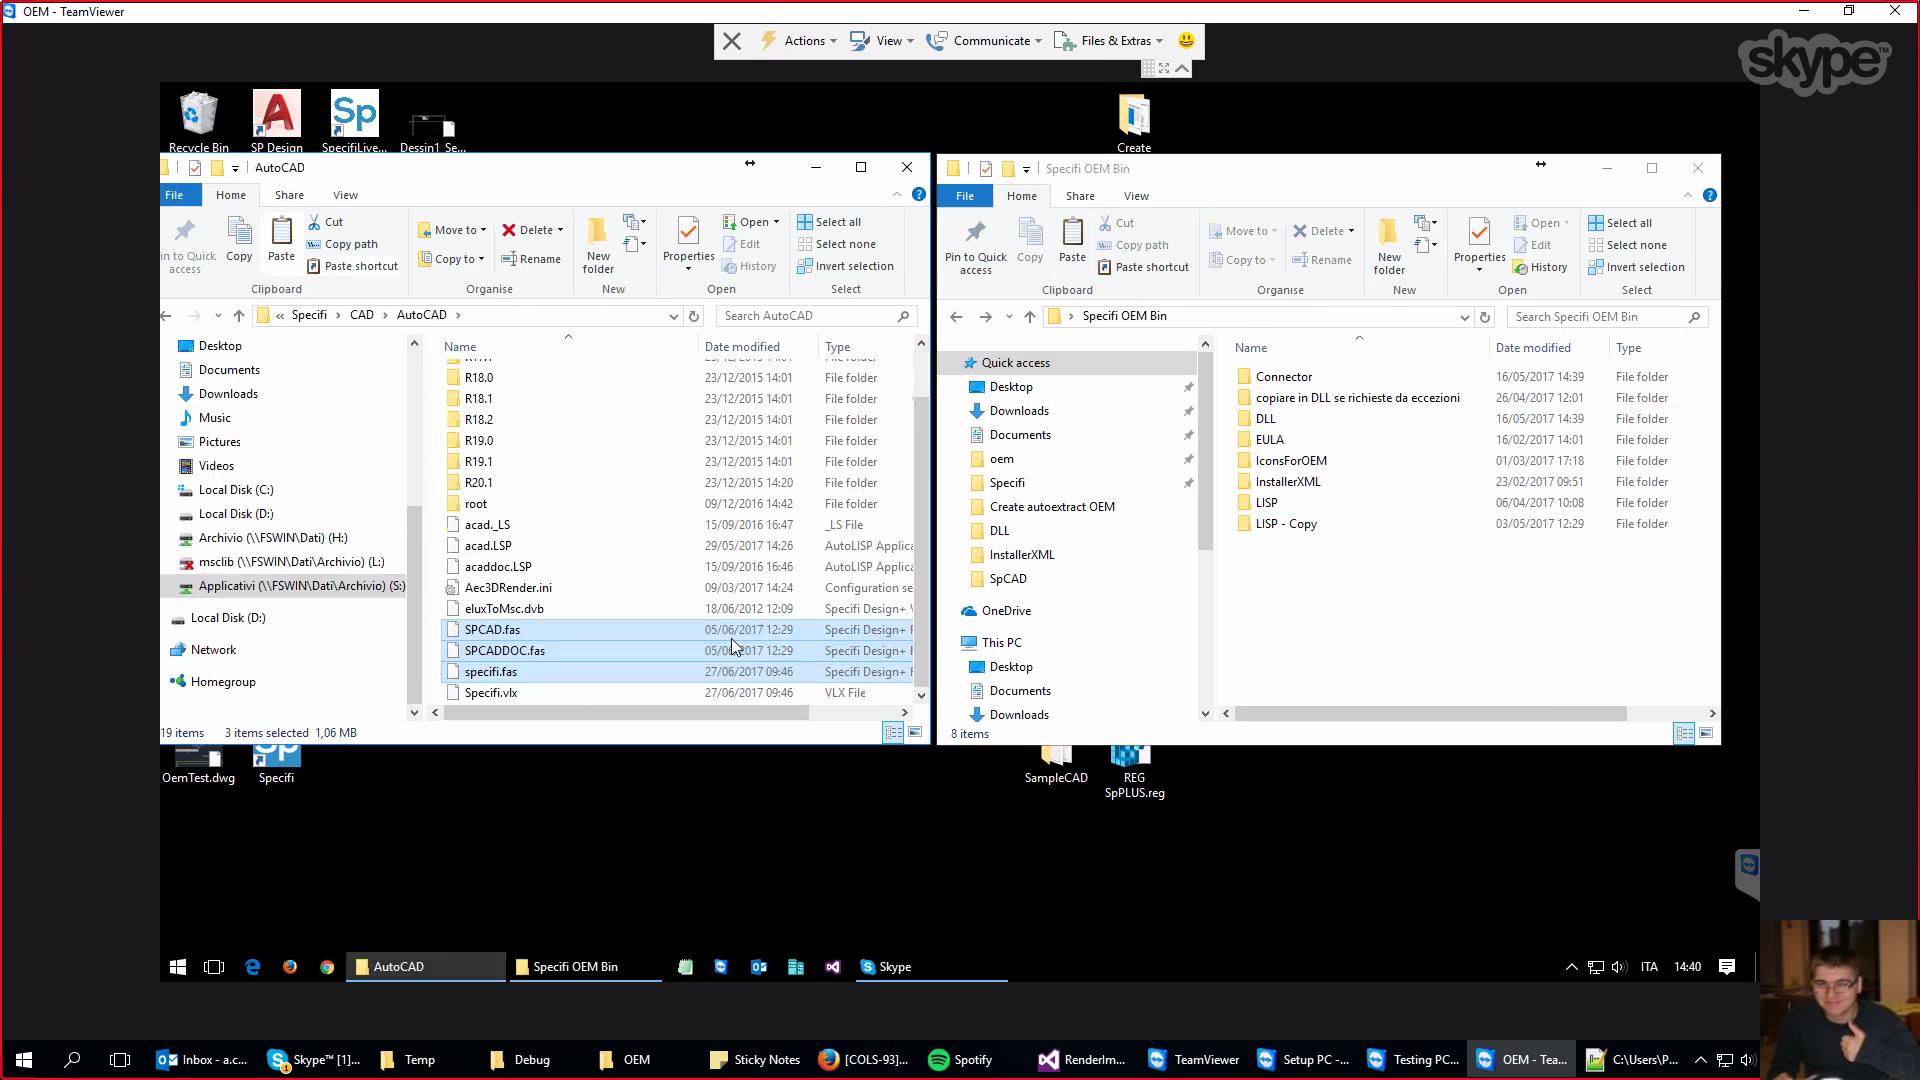The image size is (1920, 1080).
Task: Open SP Design desktop shortcut
Action: click(x=277, y=121)
